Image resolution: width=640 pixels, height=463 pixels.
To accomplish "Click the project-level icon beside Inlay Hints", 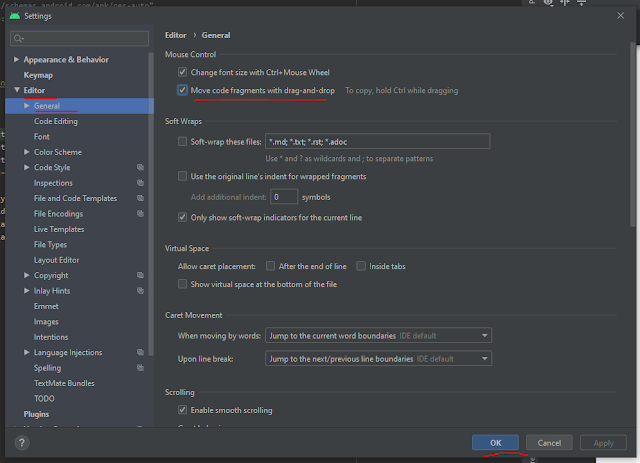I will (141, 291).
